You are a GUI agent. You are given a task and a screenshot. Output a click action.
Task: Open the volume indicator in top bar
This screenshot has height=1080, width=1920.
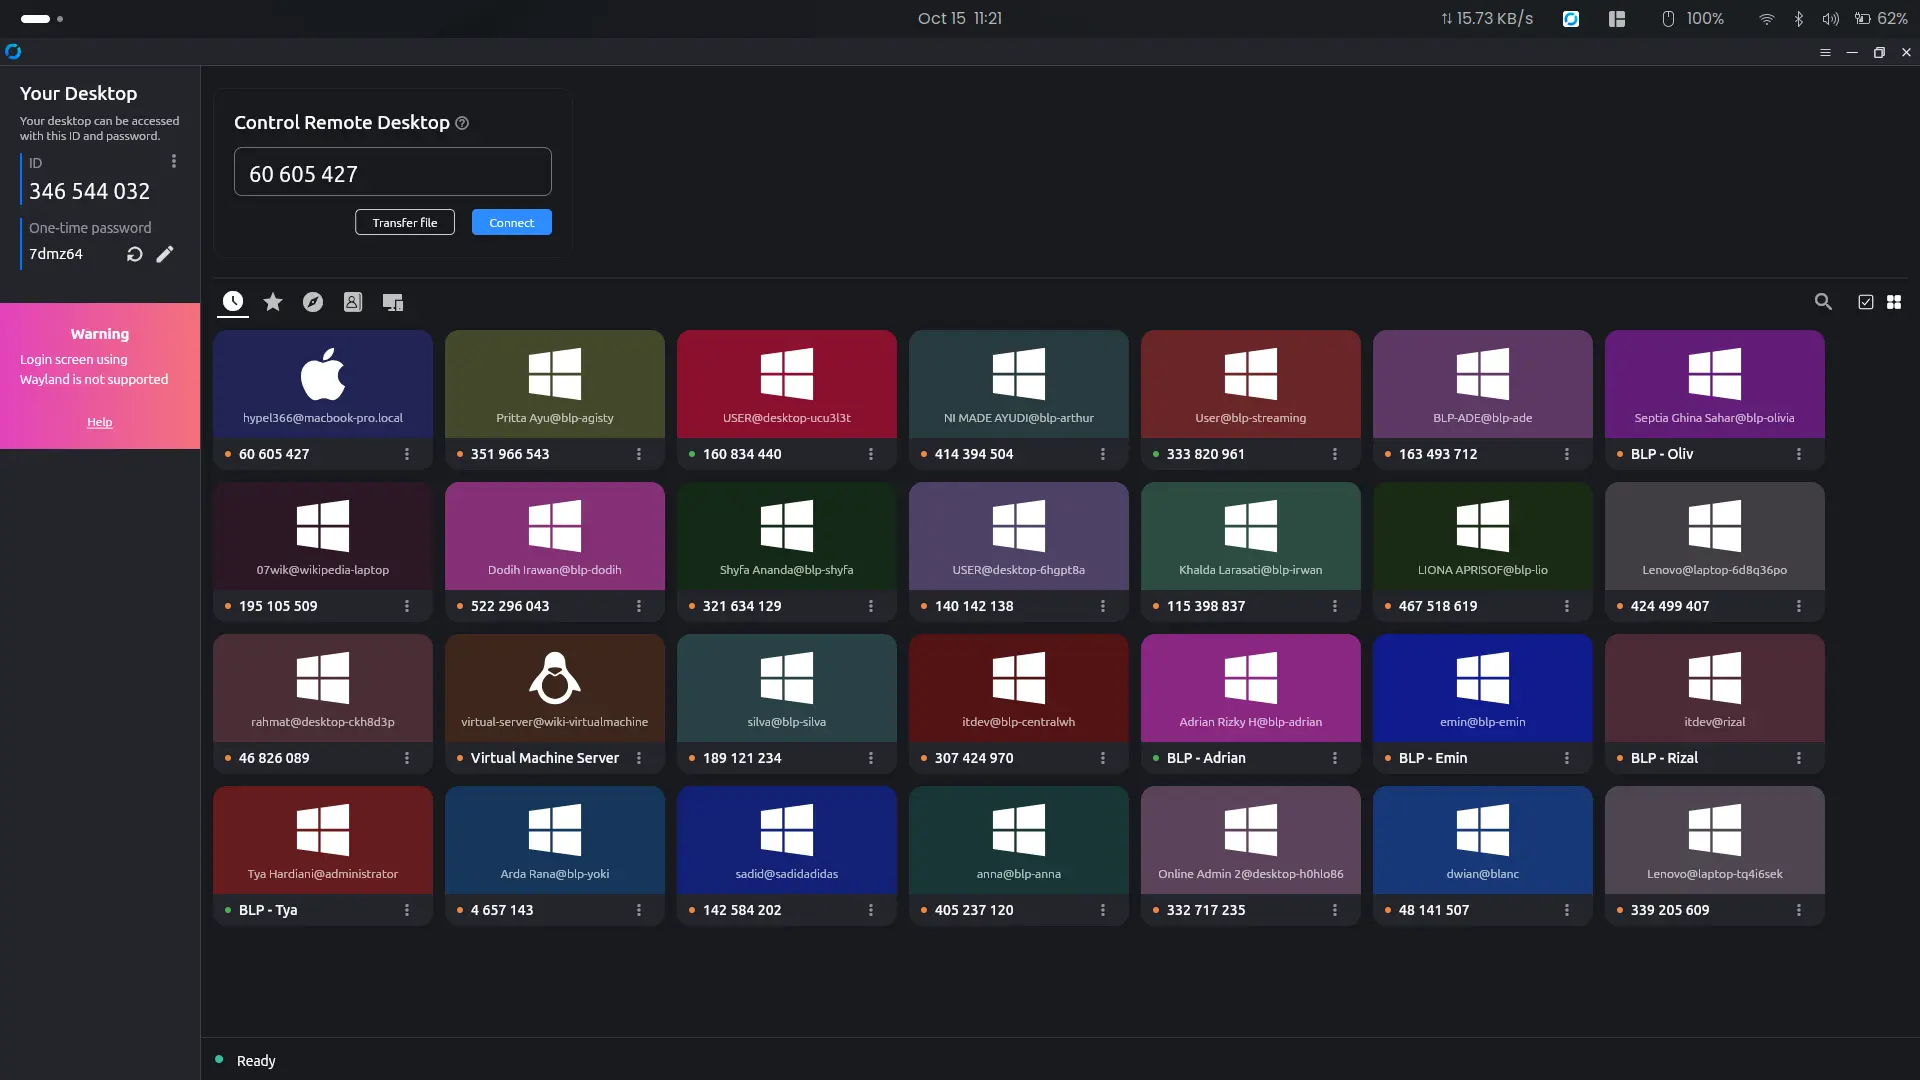pos(1830,19)
